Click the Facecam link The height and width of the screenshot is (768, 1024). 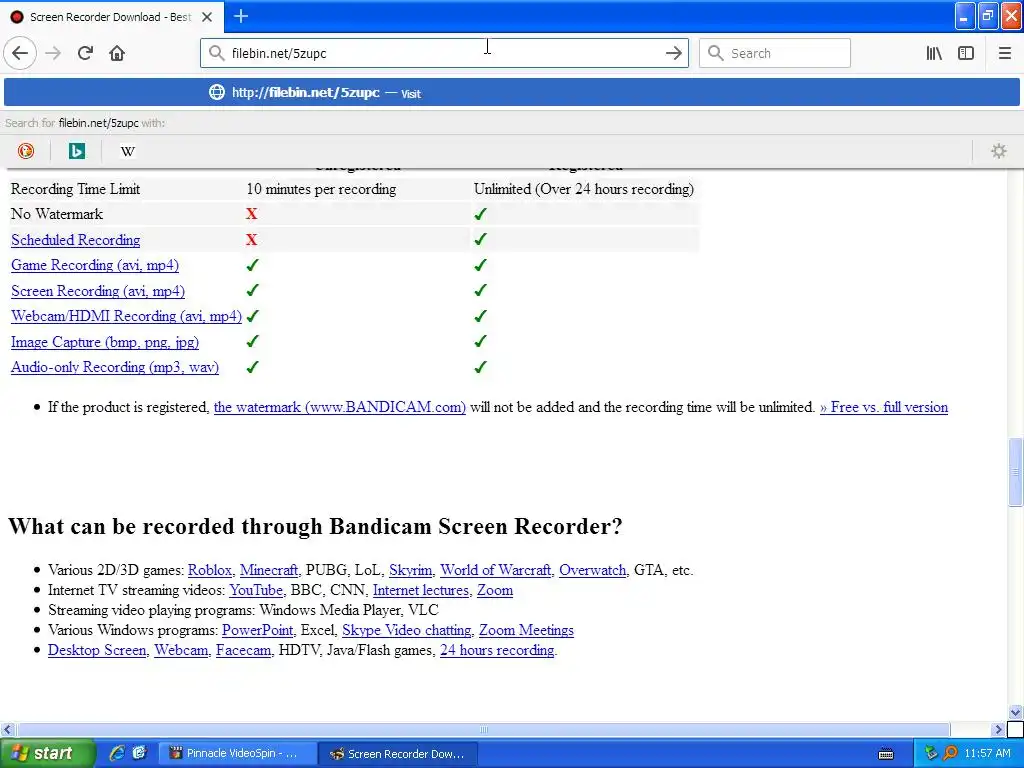(x=243, y=650)
